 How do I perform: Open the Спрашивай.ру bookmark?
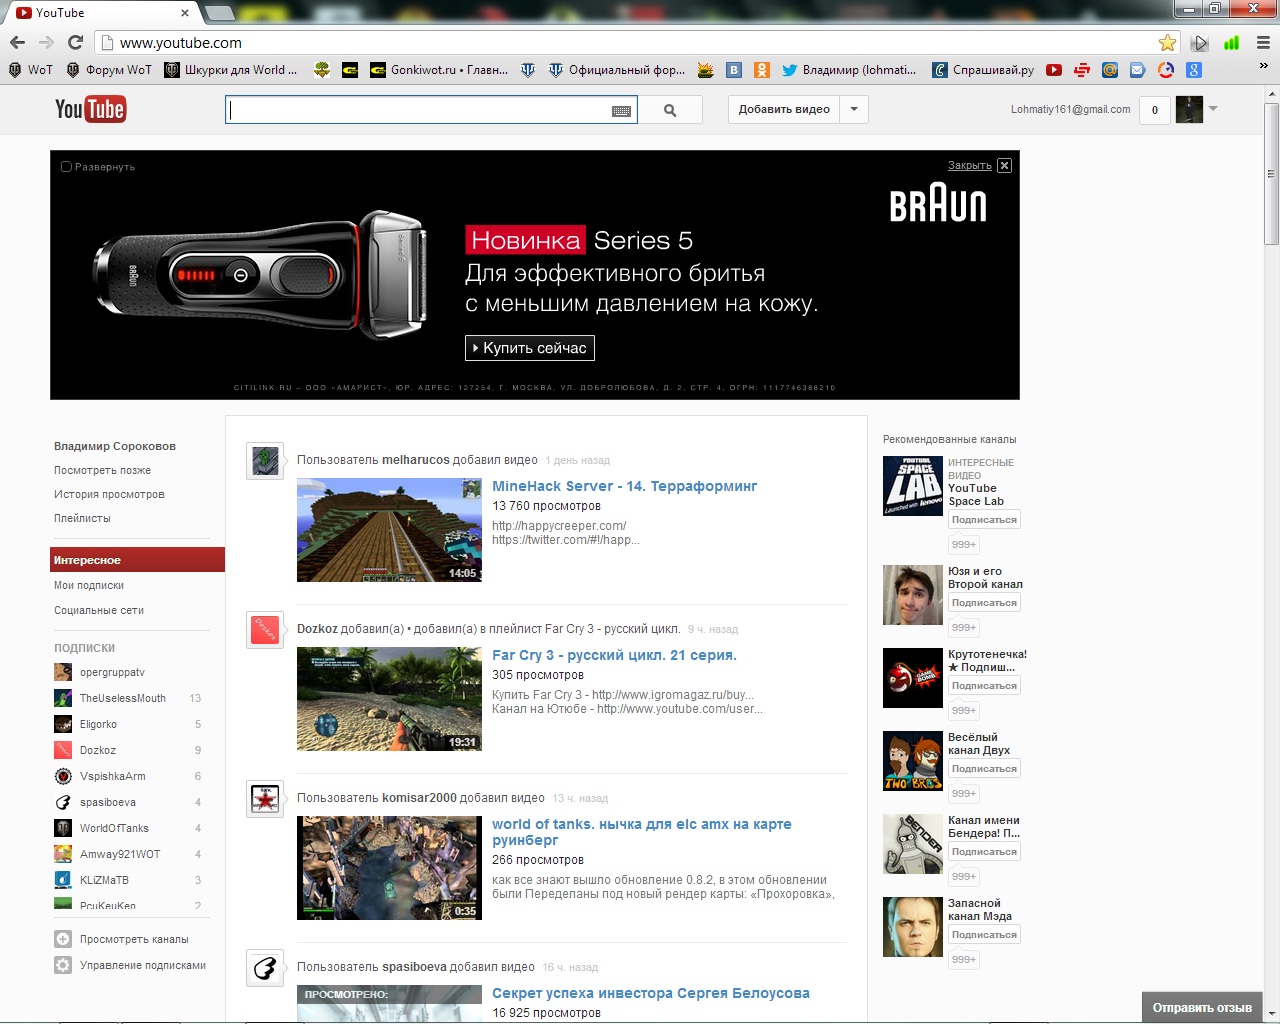click(x=984, y=70)
